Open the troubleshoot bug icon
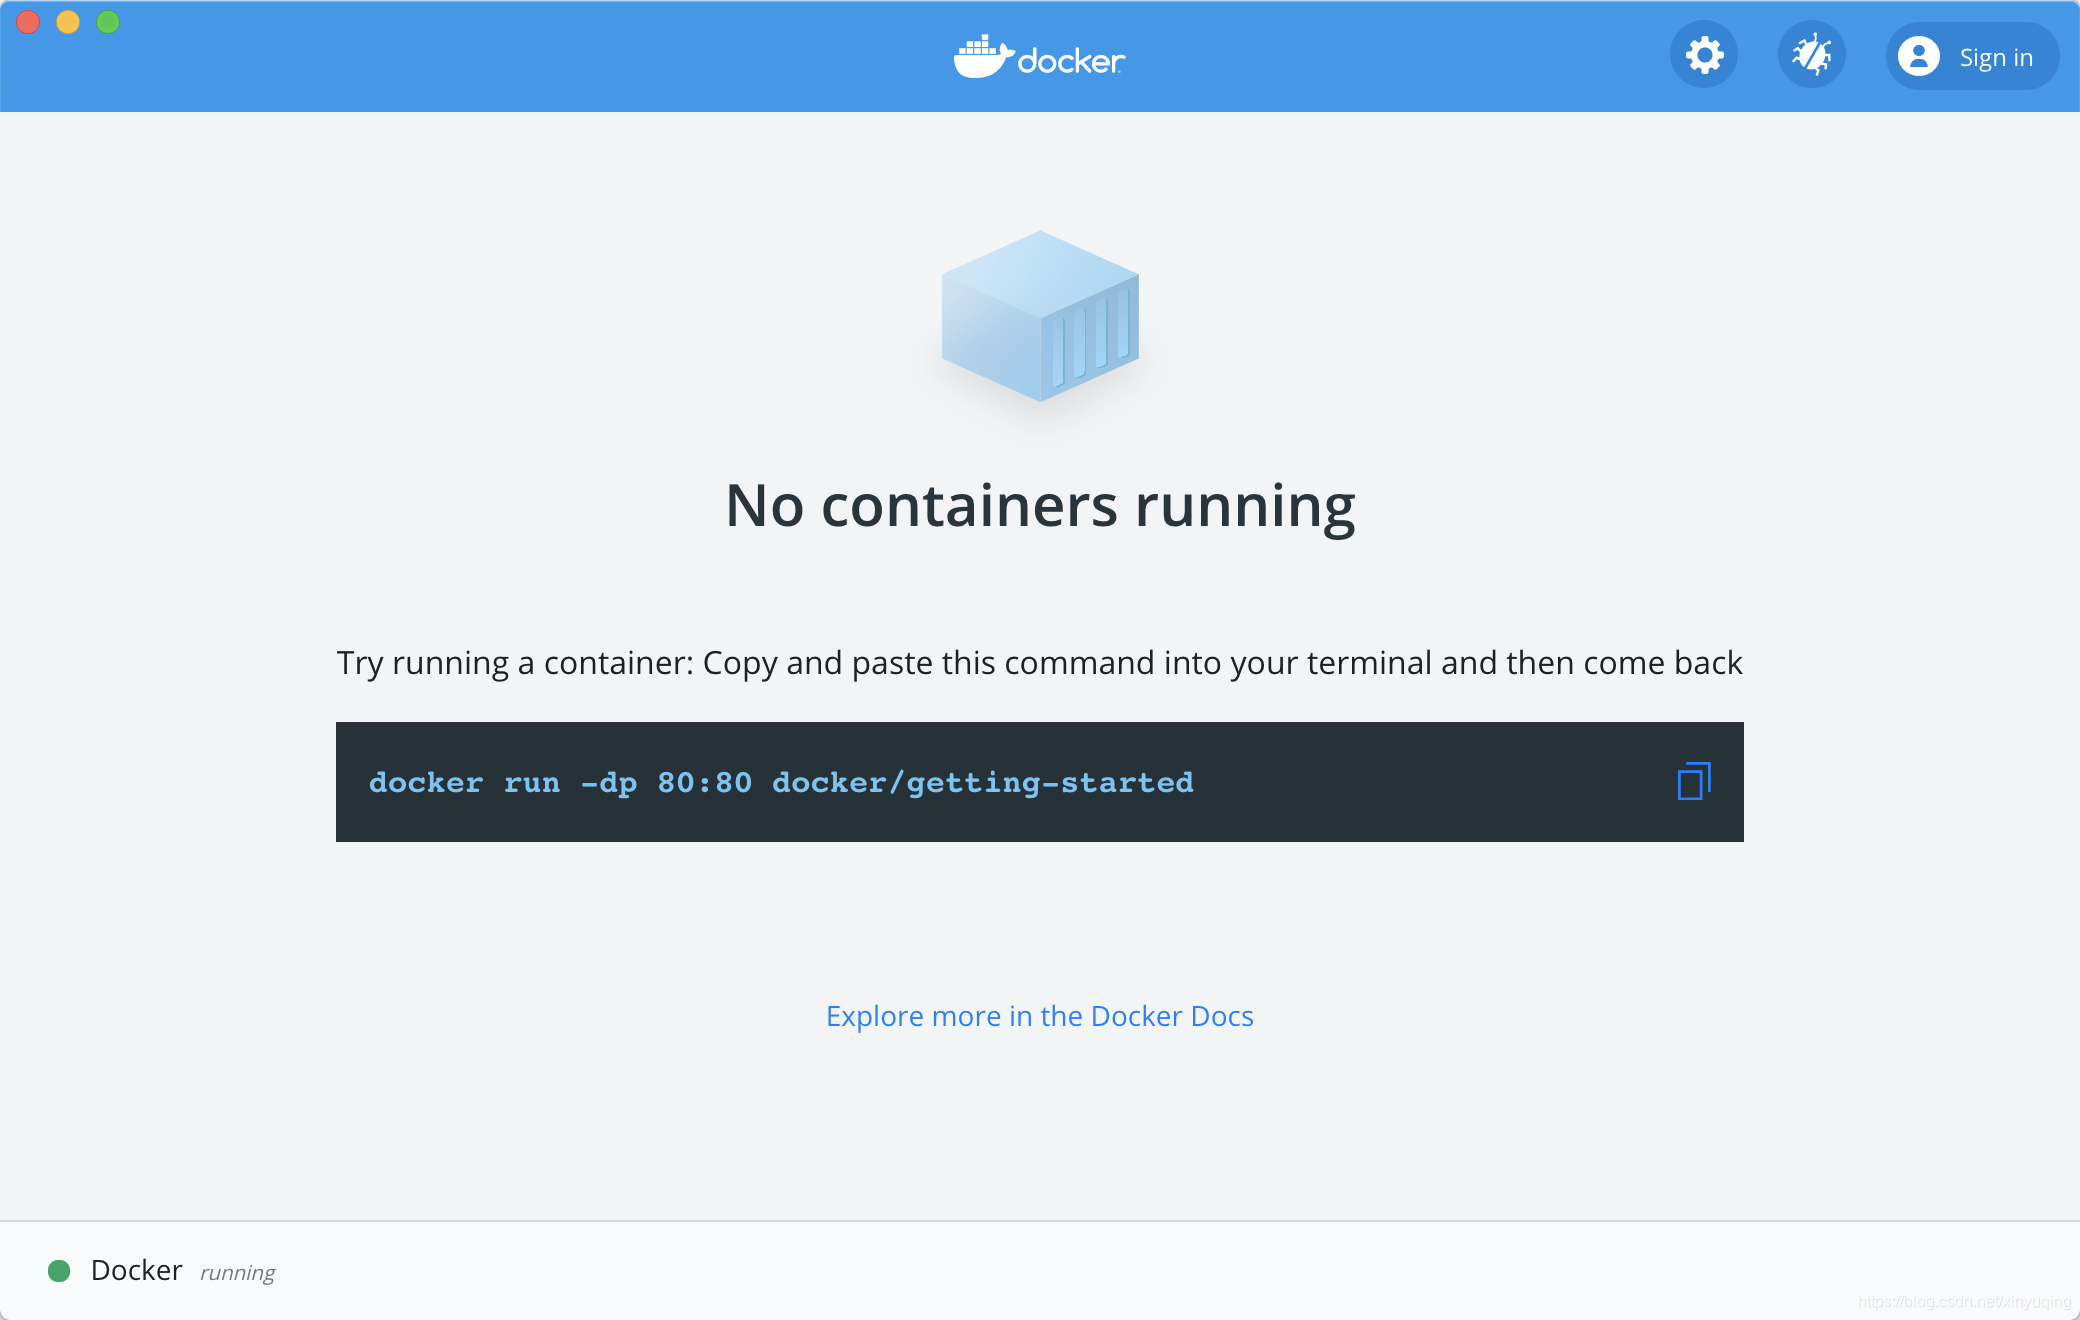2080x1320 pixels. click(1811, 55)
